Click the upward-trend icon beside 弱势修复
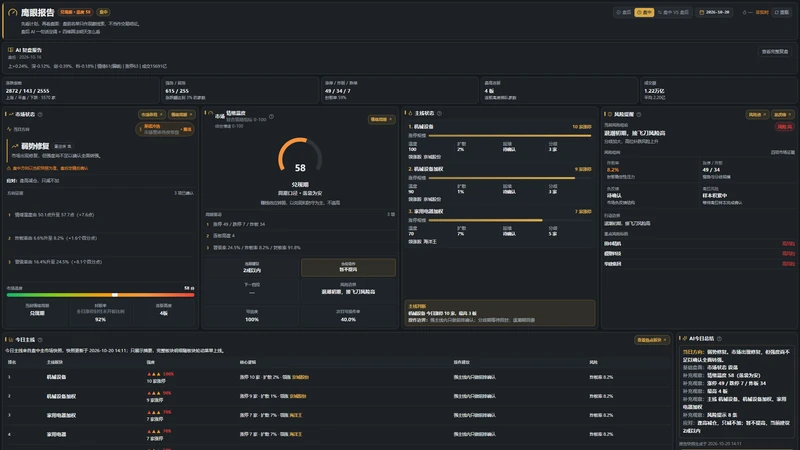 (15, 146)
